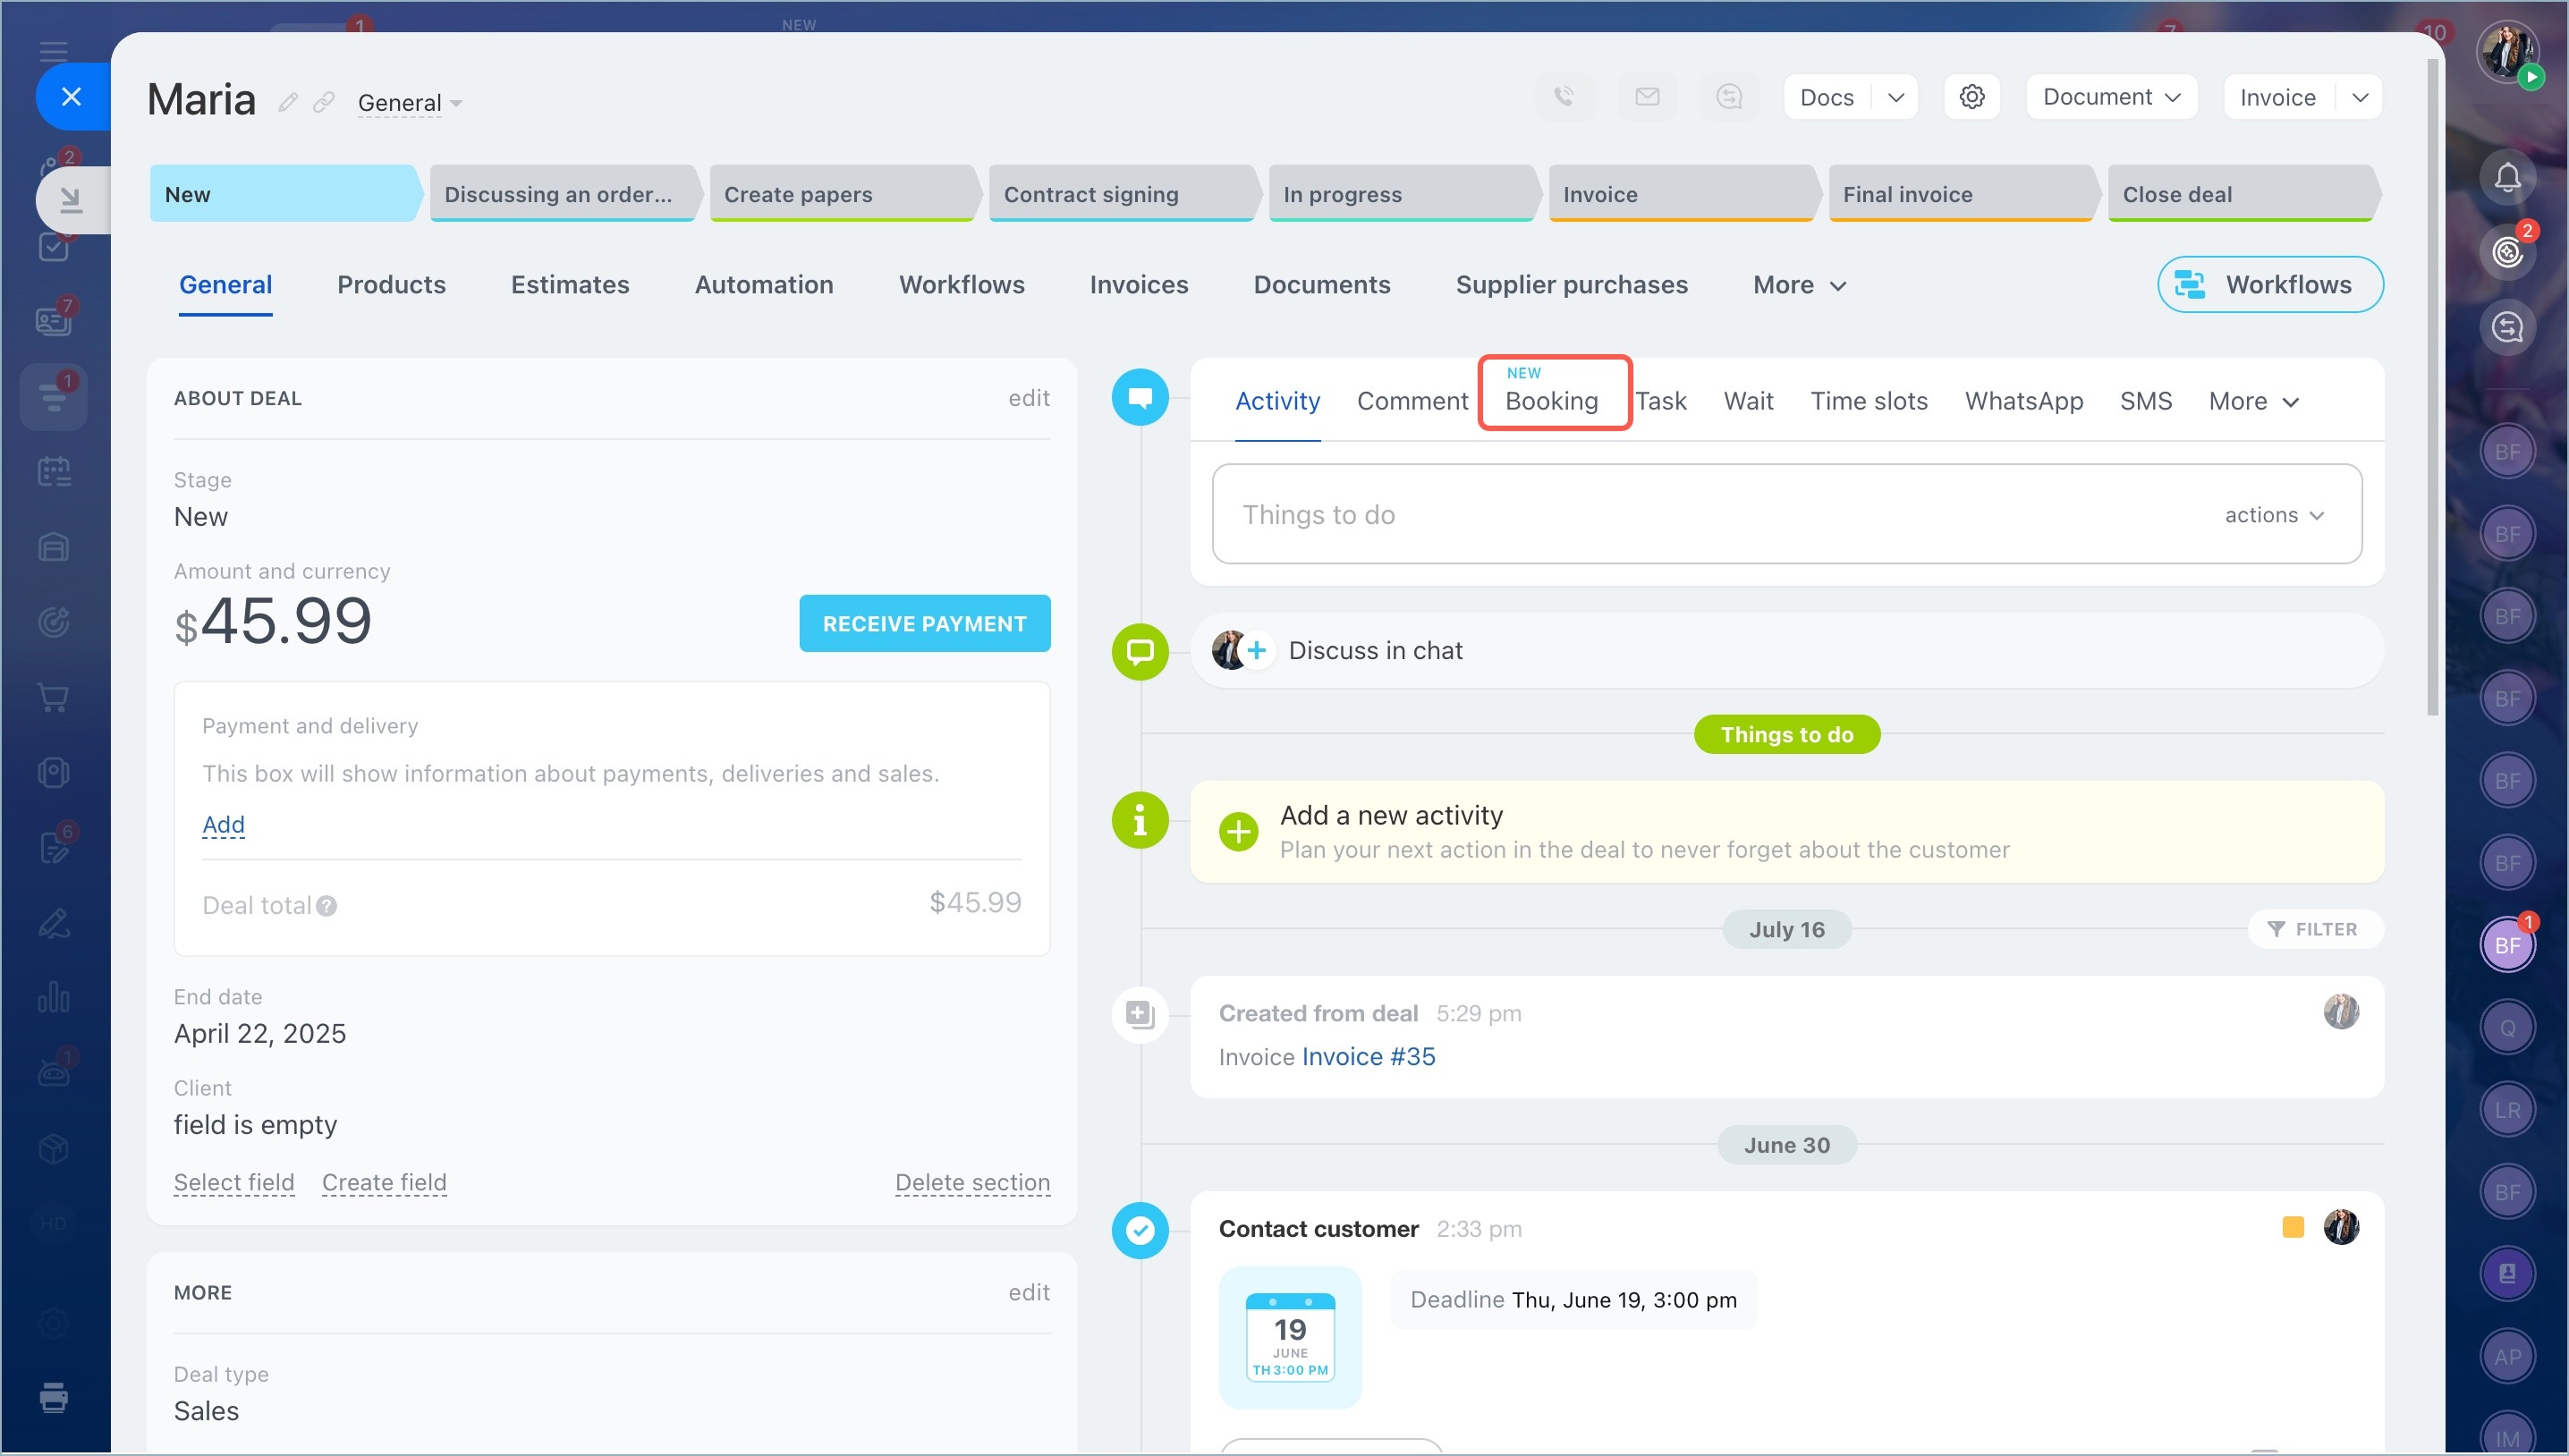Viewport: 2569px width, 1456px height.
Task: Open the settings gear in deal header
Action: click(x=1971, y=97)
